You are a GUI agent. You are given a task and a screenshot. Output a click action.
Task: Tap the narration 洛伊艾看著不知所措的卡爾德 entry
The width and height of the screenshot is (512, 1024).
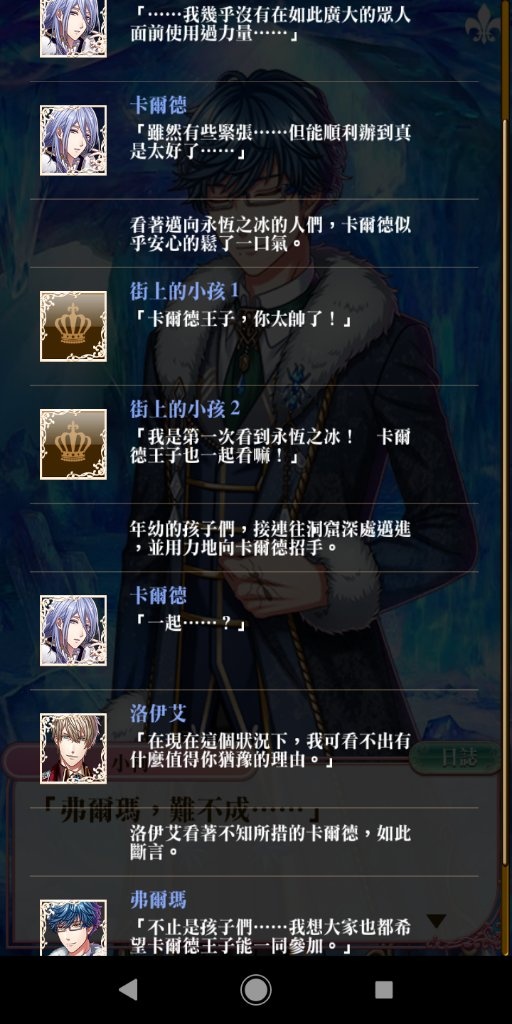(270, 842)
